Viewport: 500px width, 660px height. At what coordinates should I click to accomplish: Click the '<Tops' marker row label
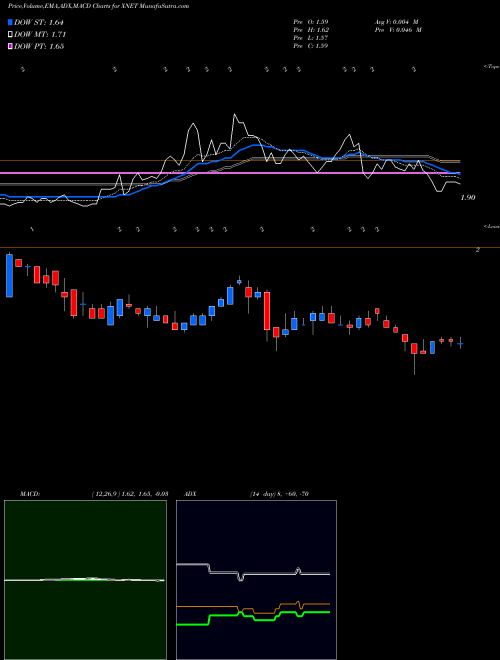tap(492, 67)
